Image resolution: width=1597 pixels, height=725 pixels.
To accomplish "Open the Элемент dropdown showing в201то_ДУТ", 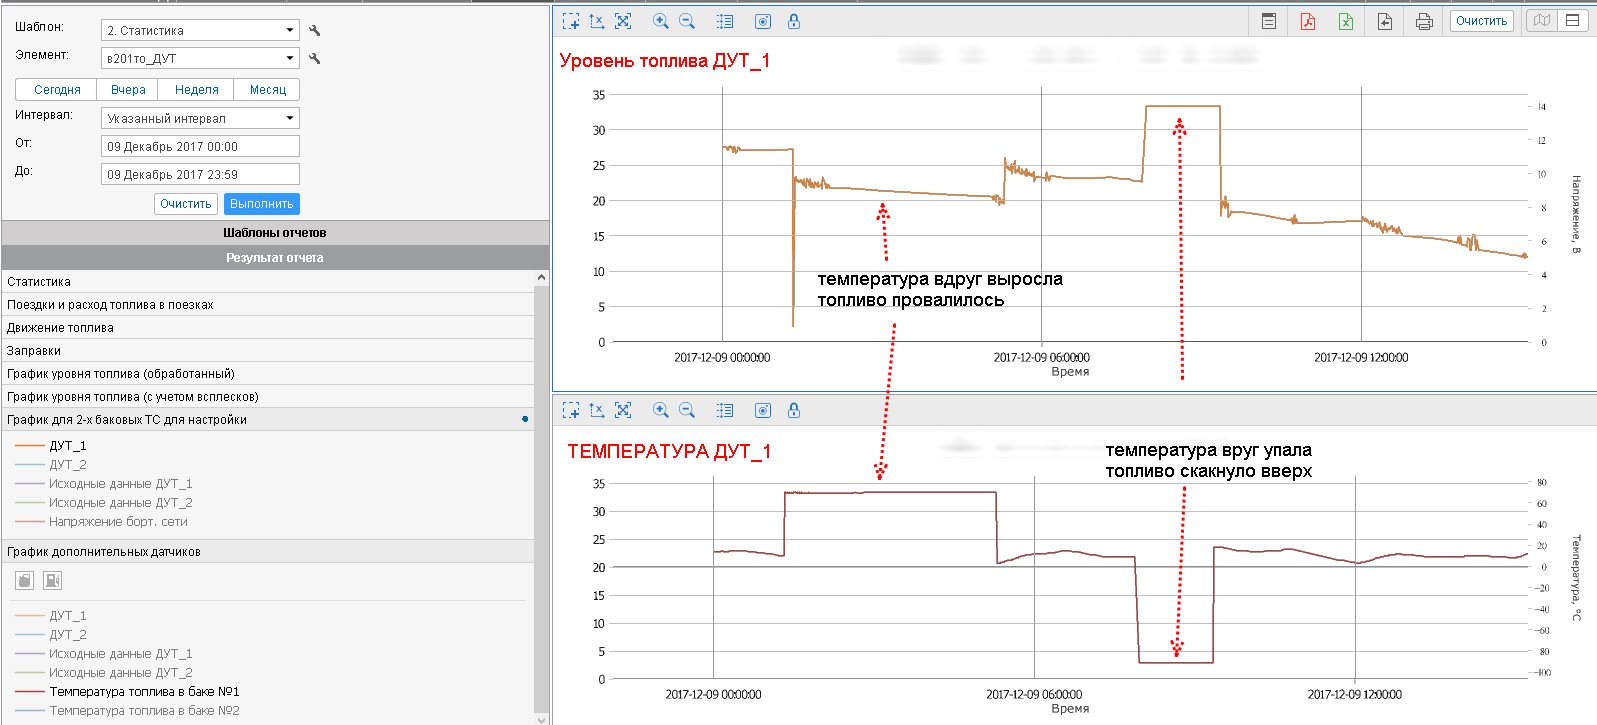I will (x=200, y=59).
